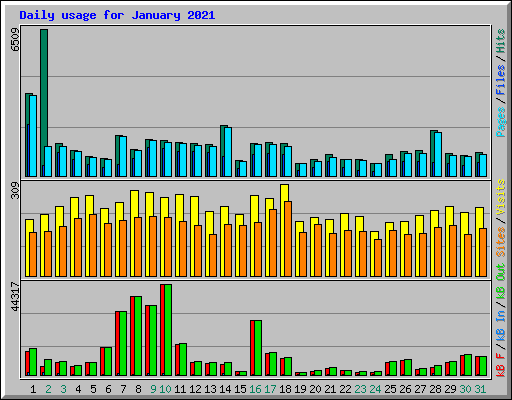Click day label 3 on x-axis
The width and height of the screenshot is (512, 400).
63,389
